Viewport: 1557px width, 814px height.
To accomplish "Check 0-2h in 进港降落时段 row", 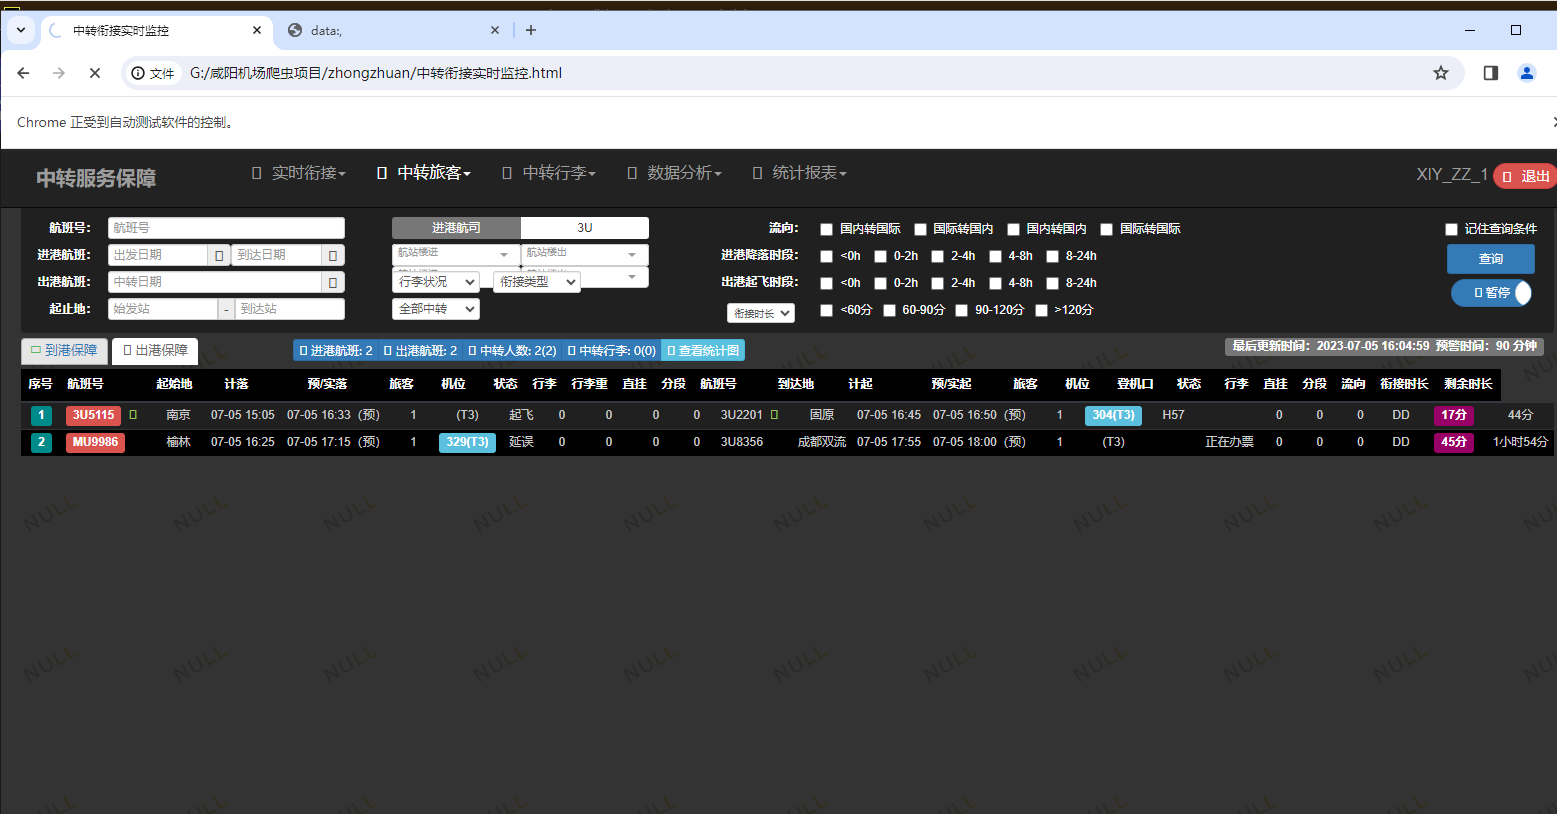I will click(880, 256).
